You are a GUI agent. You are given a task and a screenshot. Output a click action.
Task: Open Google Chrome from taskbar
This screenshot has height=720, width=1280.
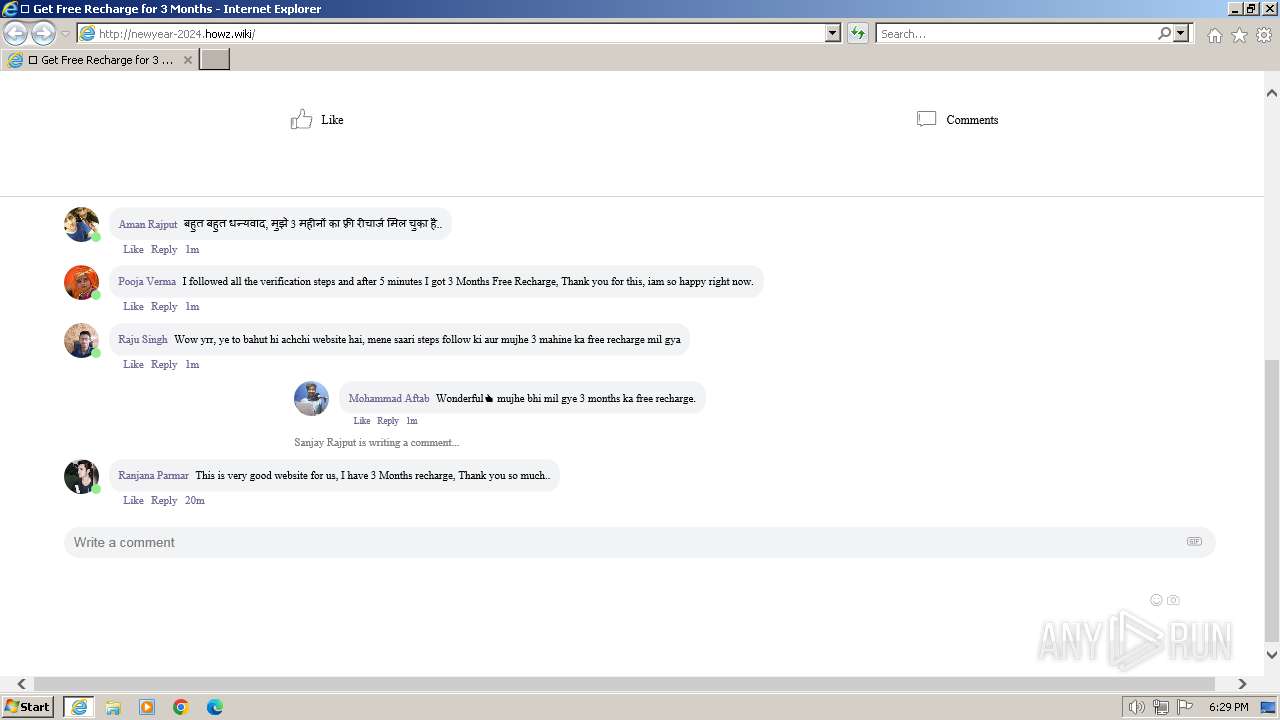click(181, 707)
